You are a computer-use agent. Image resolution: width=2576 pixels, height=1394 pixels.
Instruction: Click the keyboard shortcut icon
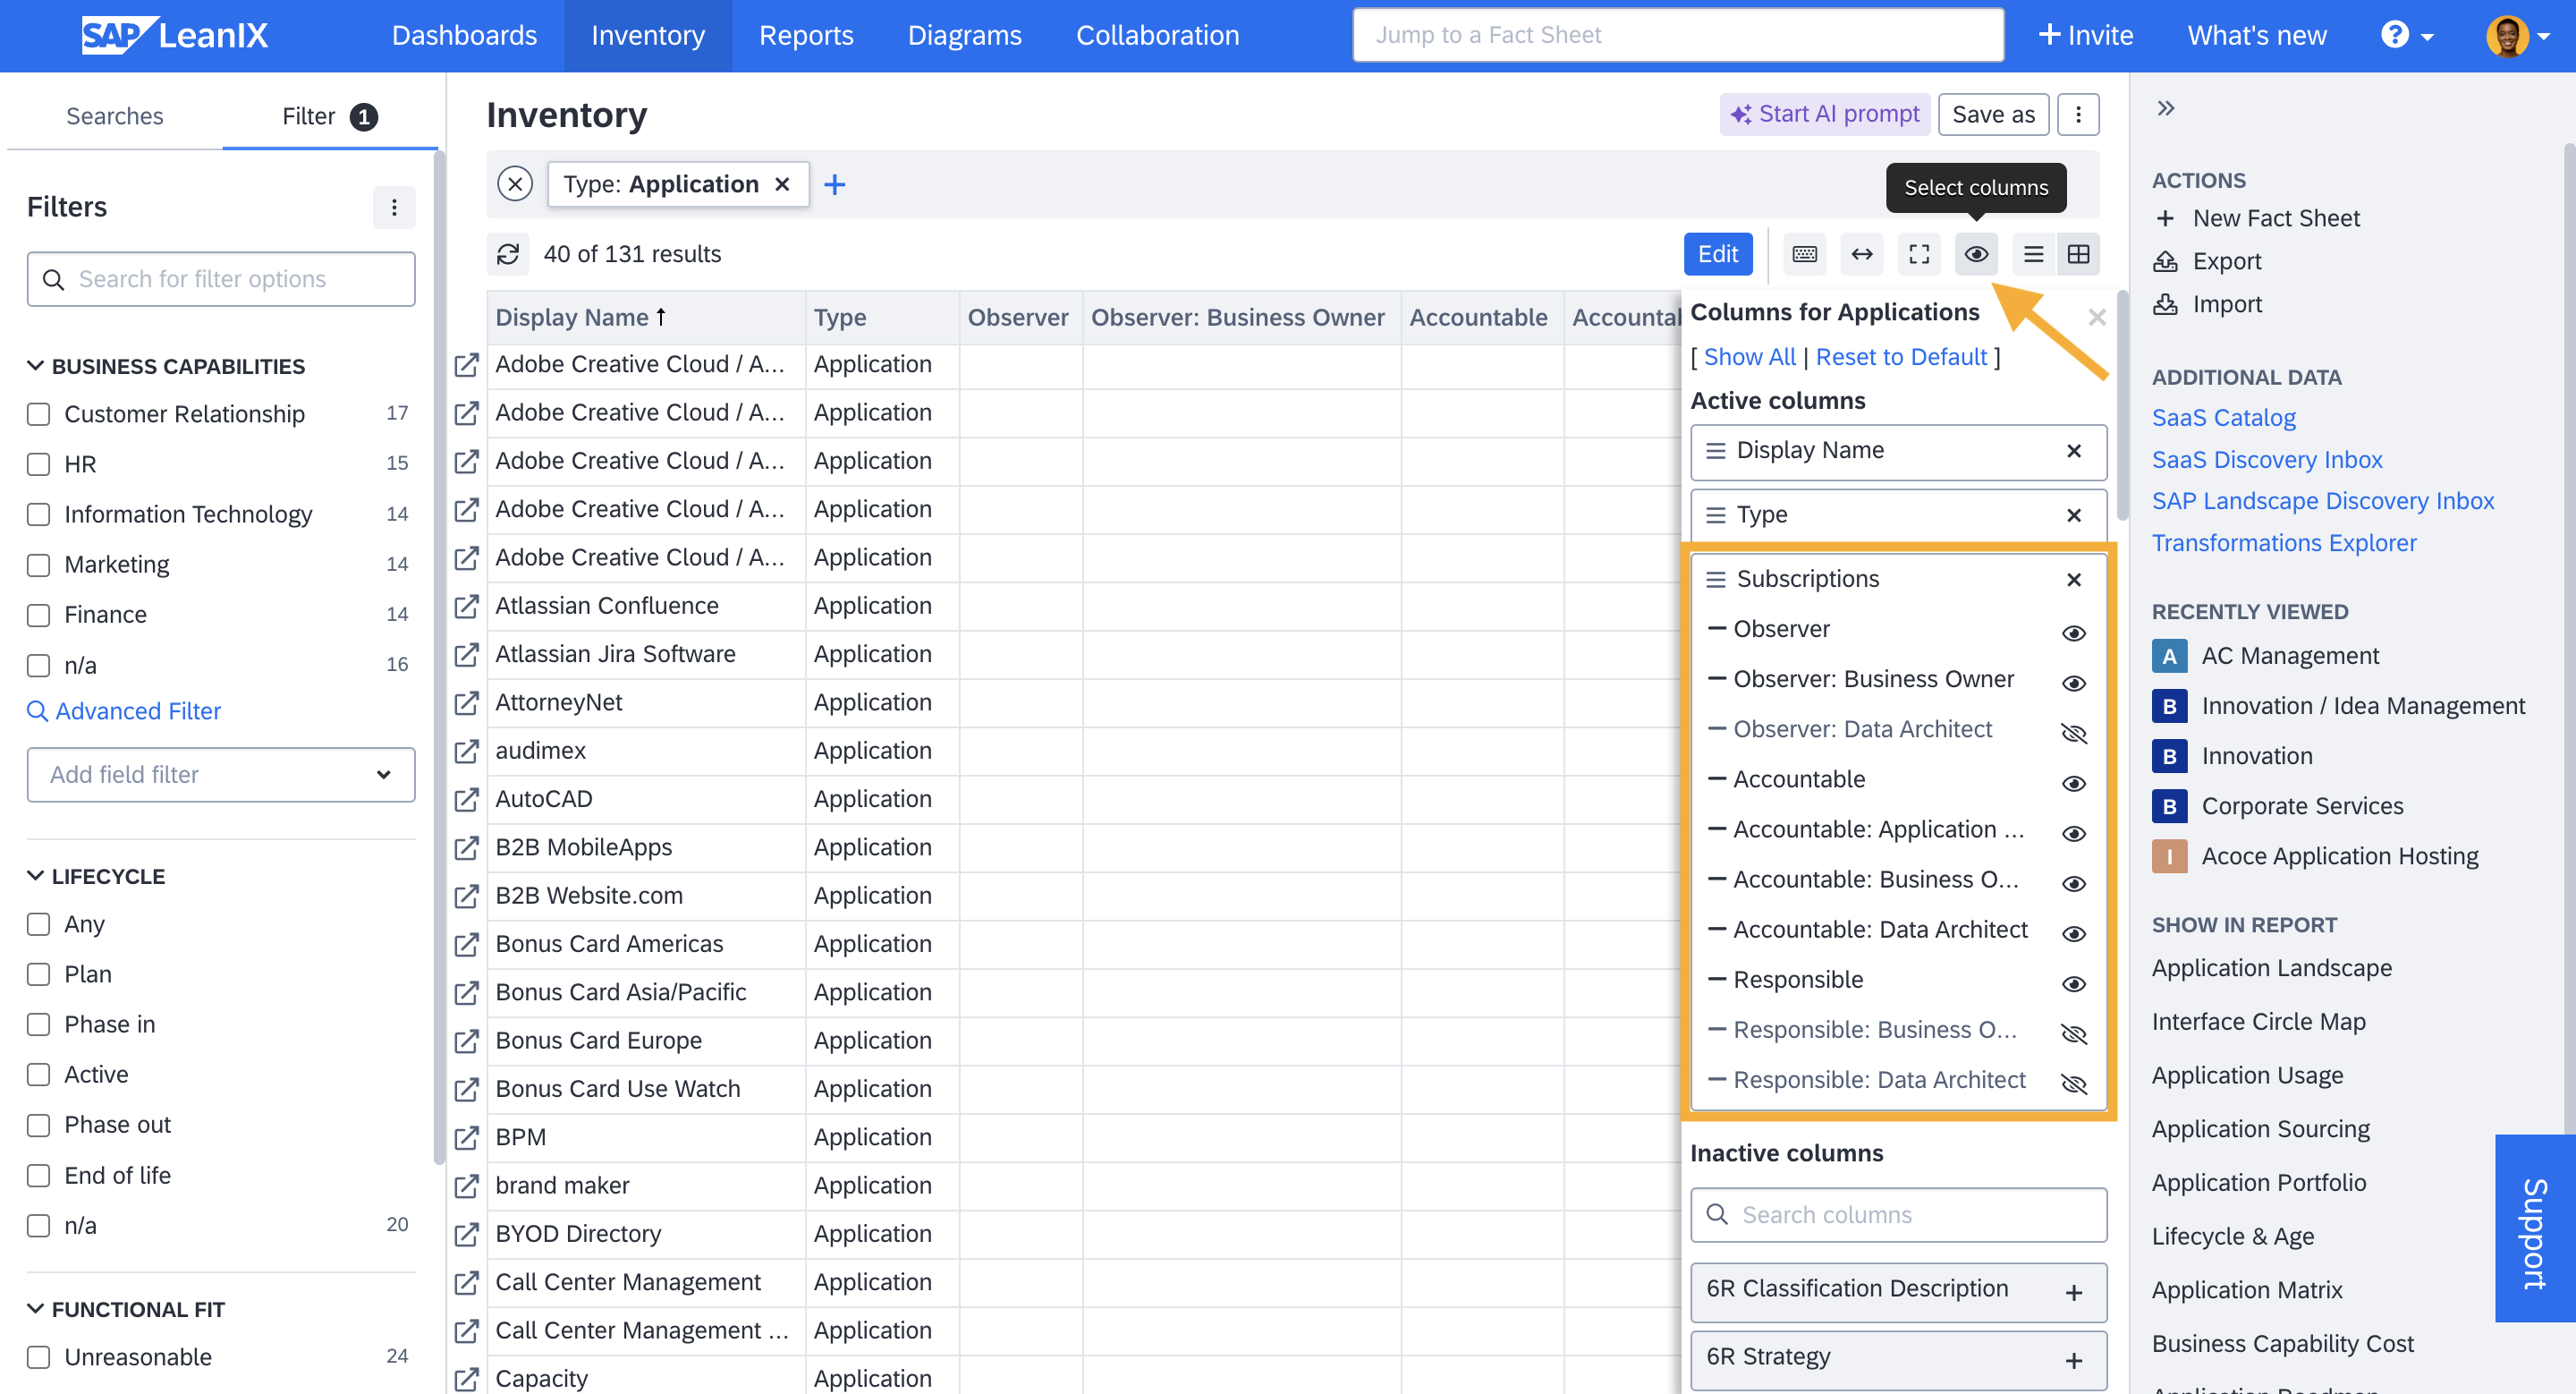coord(1805,252)
